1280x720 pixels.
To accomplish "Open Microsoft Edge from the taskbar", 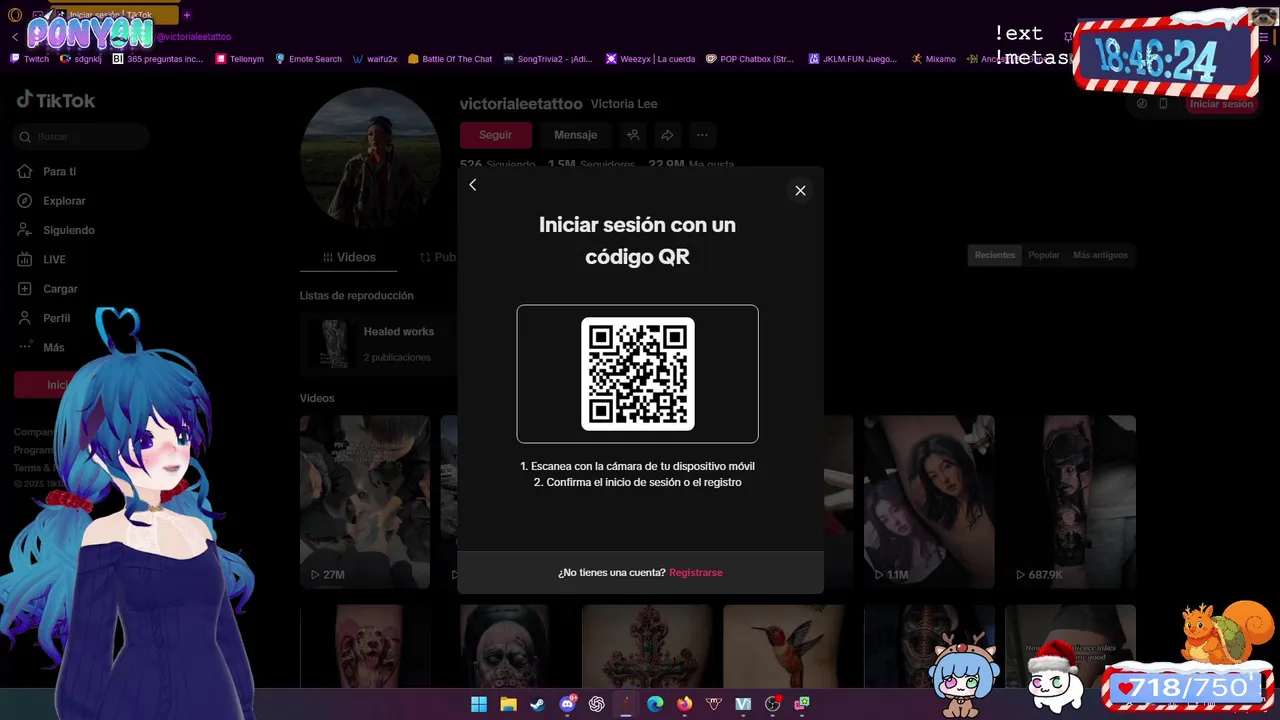I will (655, 704).
